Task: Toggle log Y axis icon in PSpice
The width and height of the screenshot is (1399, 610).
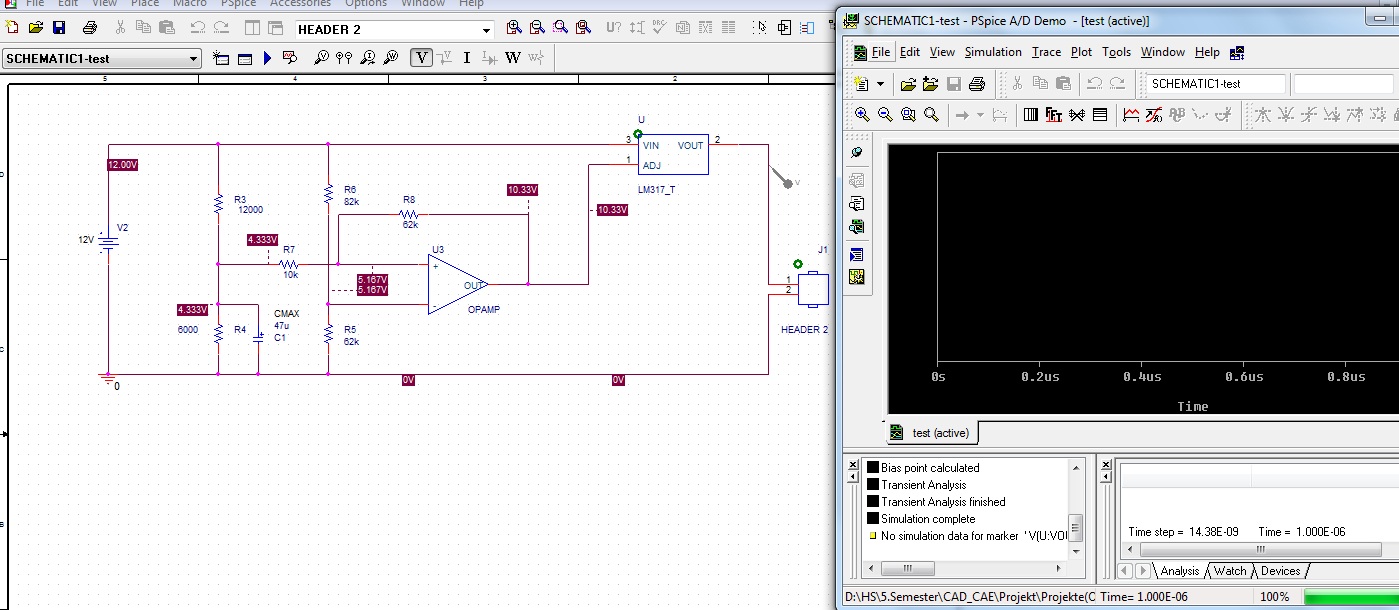Action: [1100, 115]
